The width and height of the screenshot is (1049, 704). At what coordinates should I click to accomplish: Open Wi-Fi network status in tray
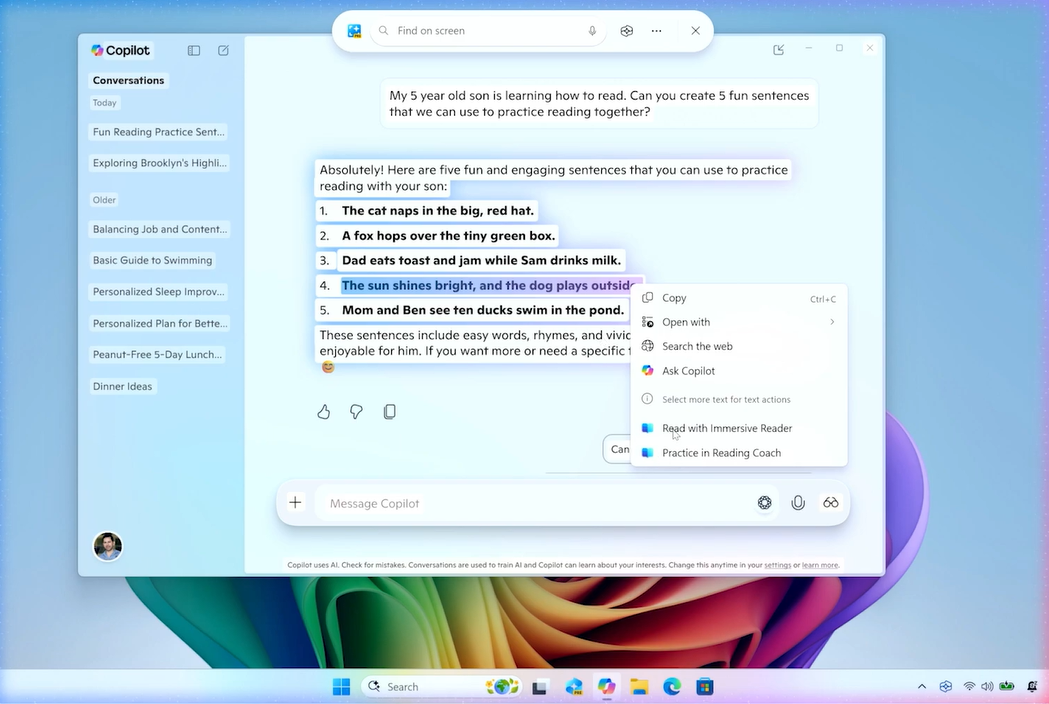[x=969, y=686]
